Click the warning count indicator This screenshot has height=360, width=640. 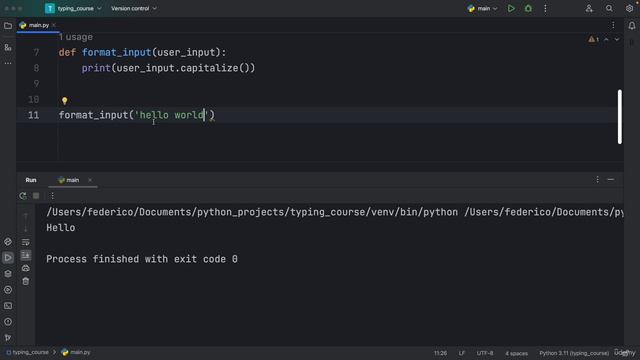point(593,40)
